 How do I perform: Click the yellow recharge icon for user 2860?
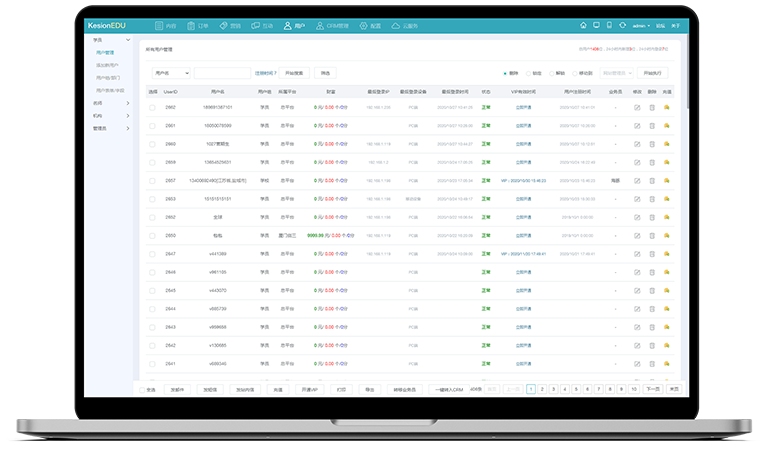(667, 144)
